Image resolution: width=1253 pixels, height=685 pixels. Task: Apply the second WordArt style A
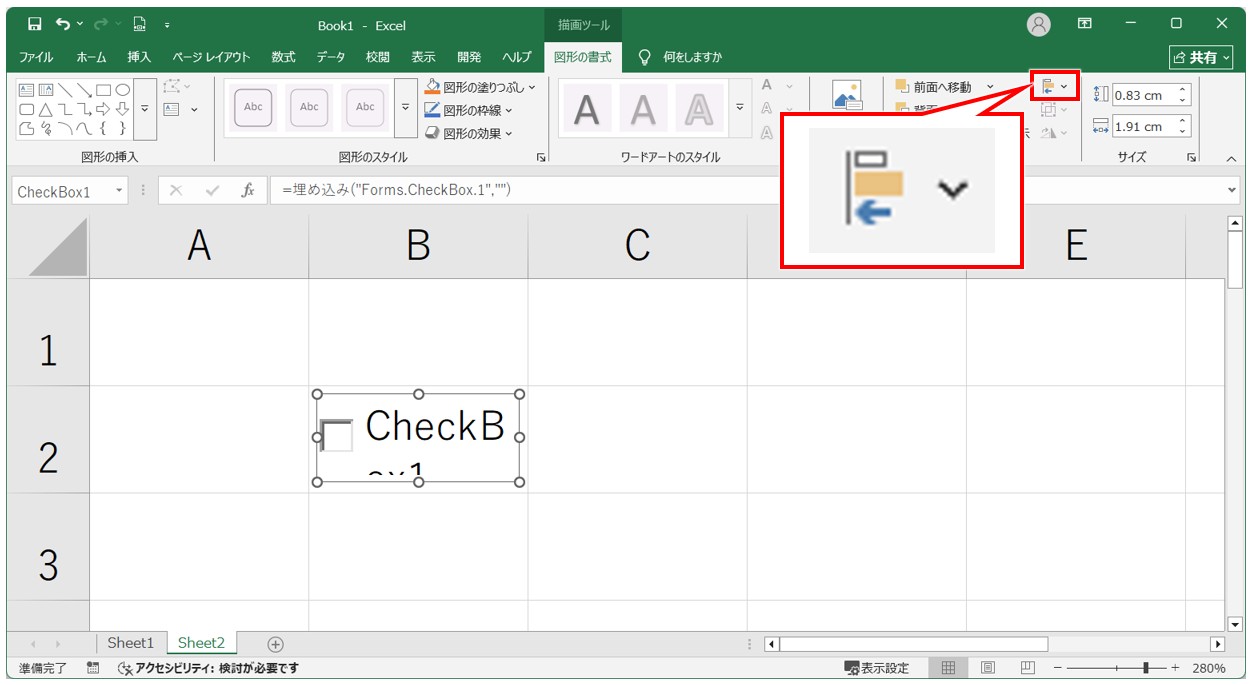[x=643, y=109]
